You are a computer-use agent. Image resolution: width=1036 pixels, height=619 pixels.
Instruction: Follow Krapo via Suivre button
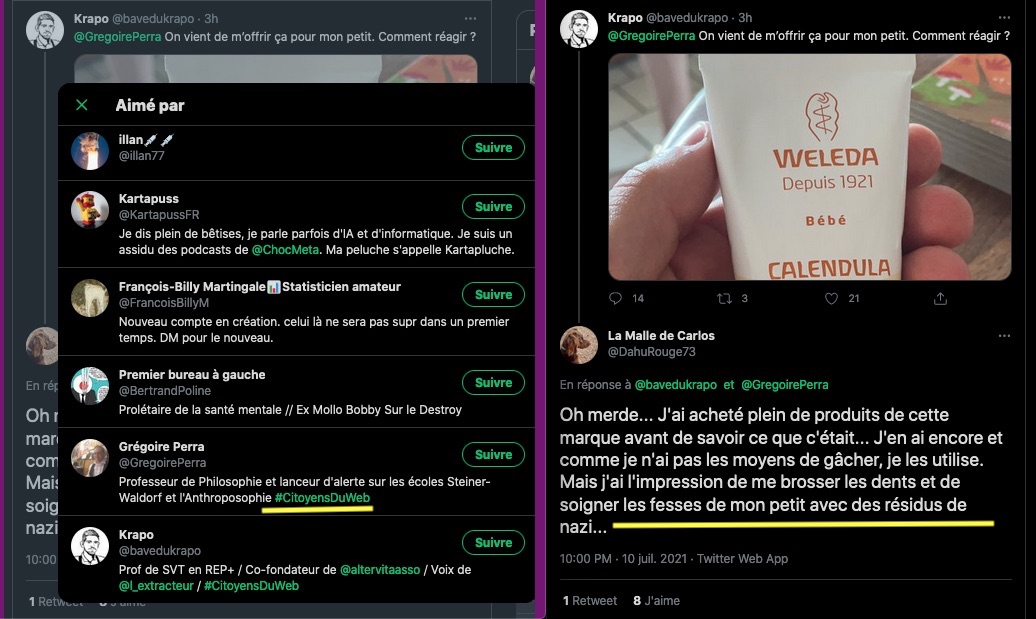pos(493,542)
